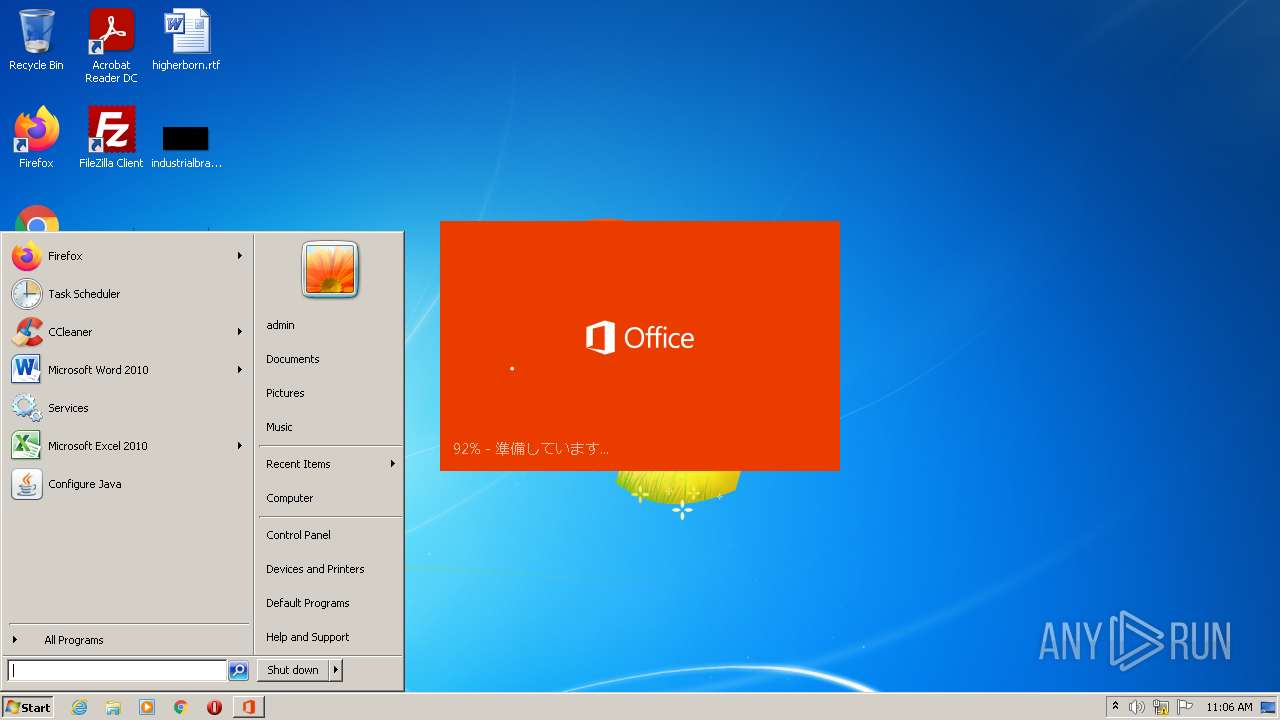The image size is (1280, 720).
Task: Open Computer from the Start menu
Action: coord(289,498)
